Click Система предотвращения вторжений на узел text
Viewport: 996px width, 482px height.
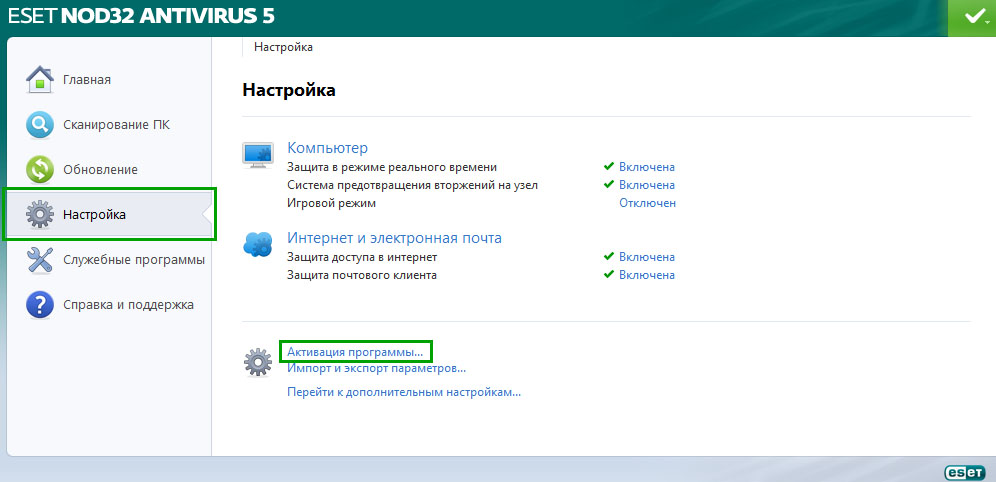click(412, 185)
